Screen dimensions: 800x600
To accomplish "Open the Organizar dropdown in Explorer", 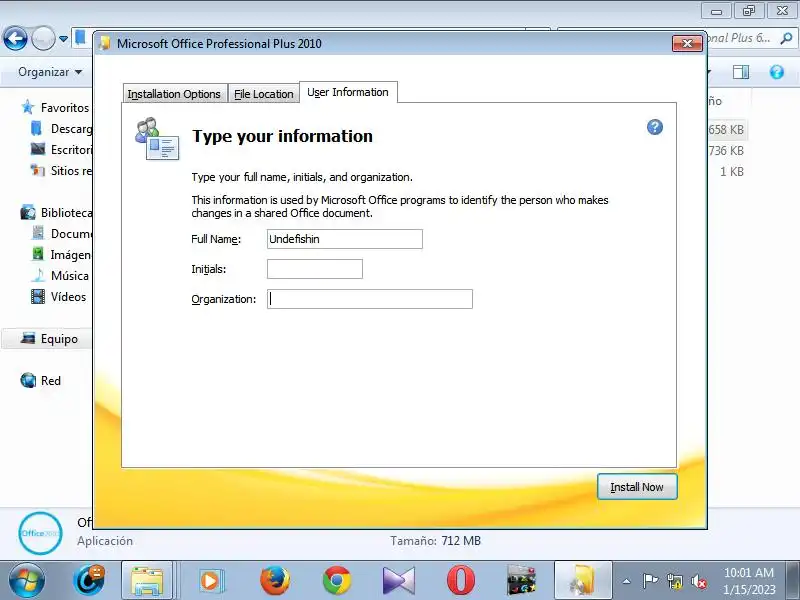I will coord(49,72).
